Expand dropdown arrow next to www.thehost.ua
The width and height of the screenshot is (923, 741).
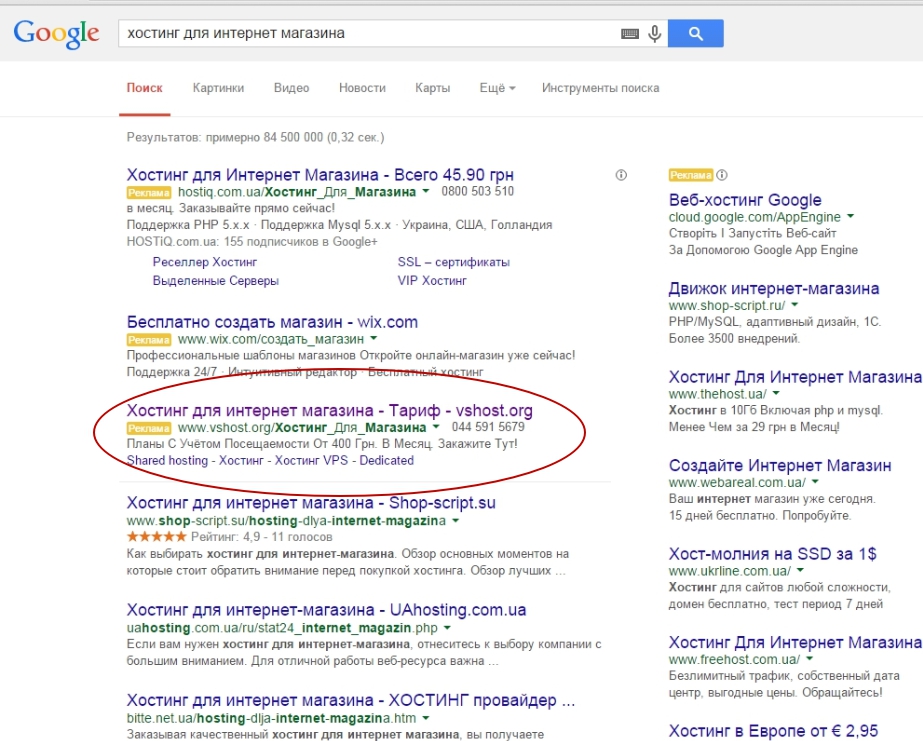(x=776, y=393)
